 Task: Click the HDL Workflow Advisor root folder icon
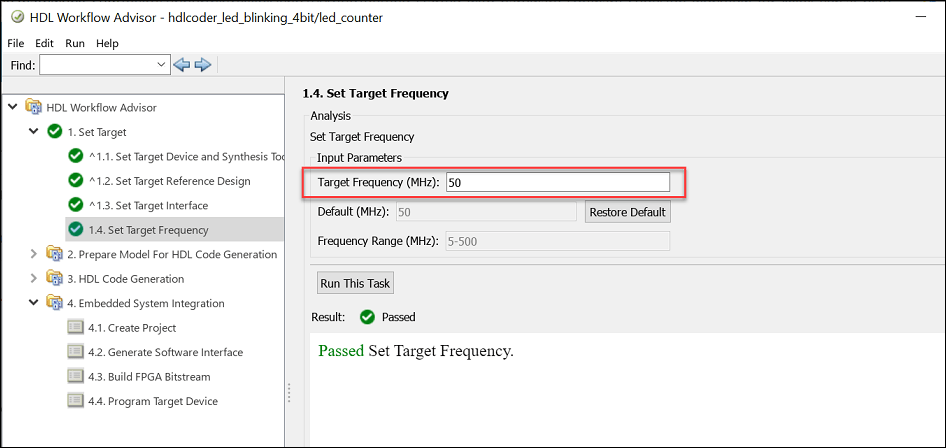[x=35, y=108]
